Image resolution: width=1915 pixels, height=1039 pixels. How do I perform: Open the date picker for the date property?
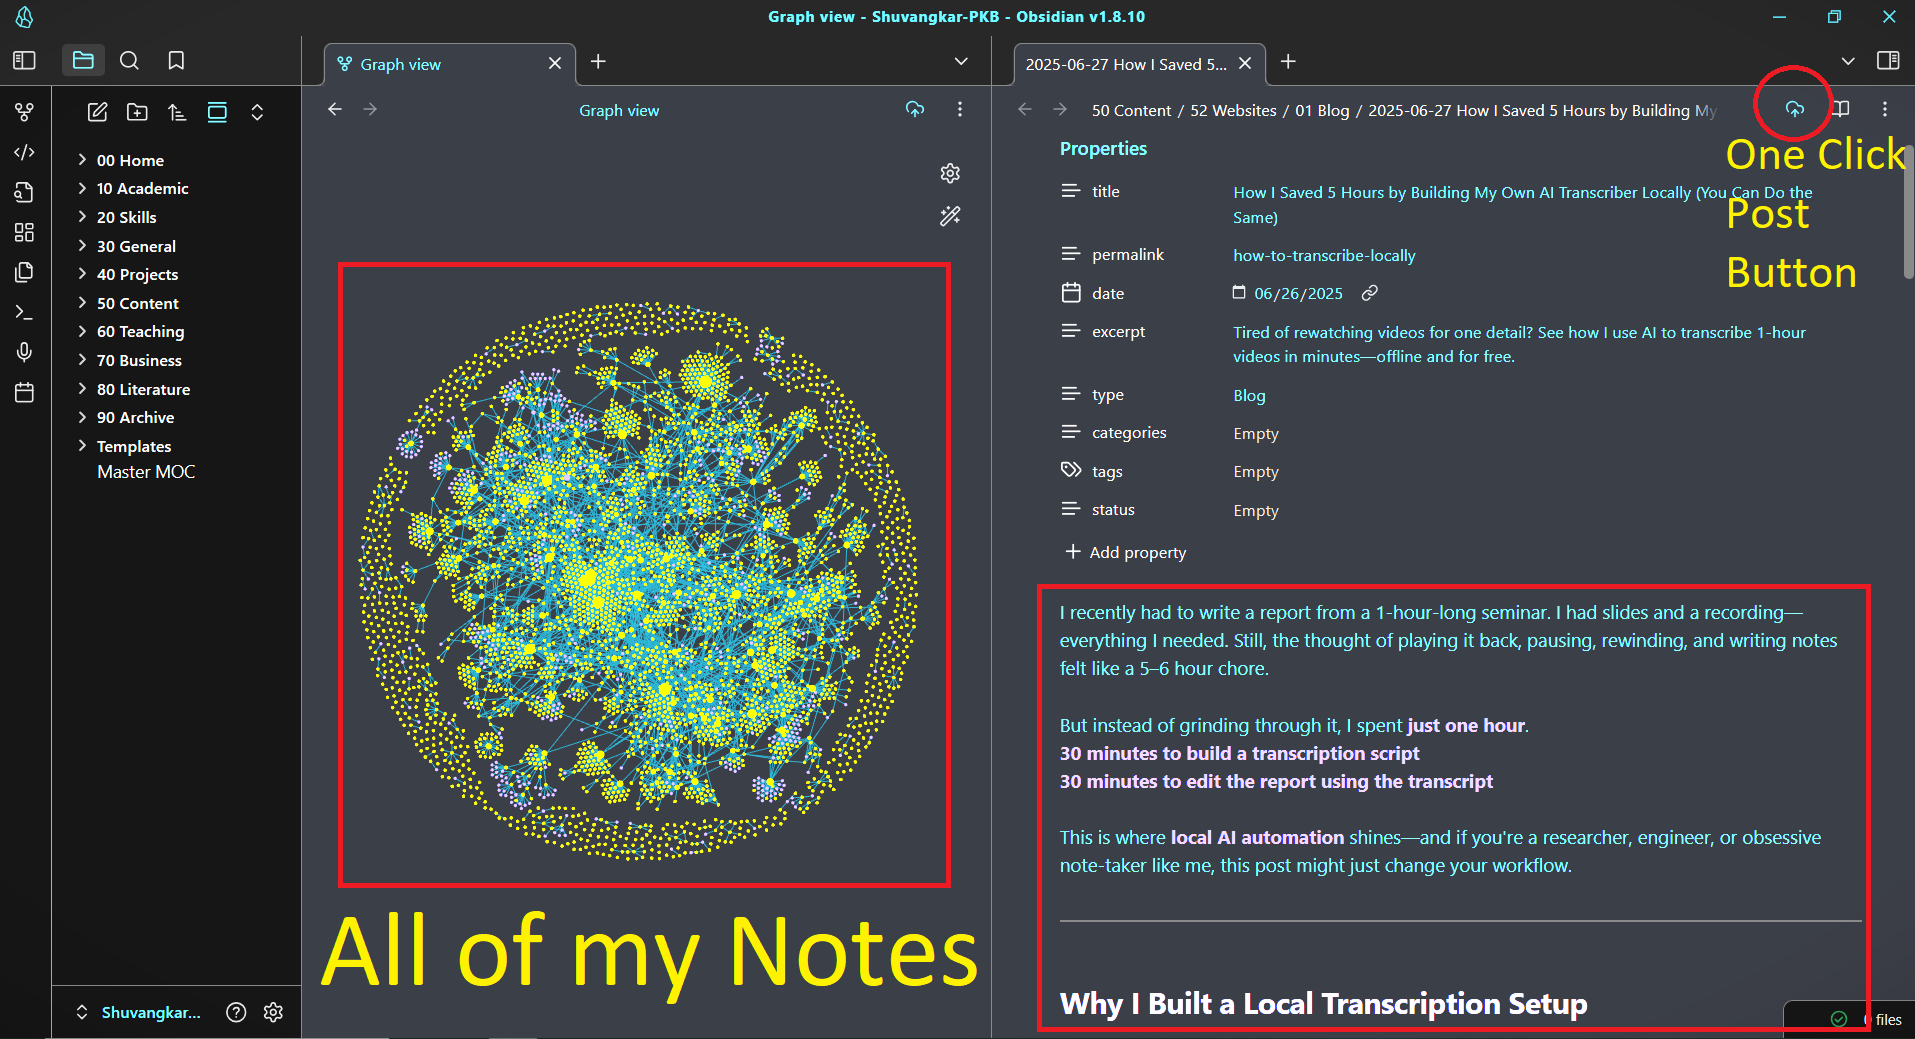coord(1239,292)
